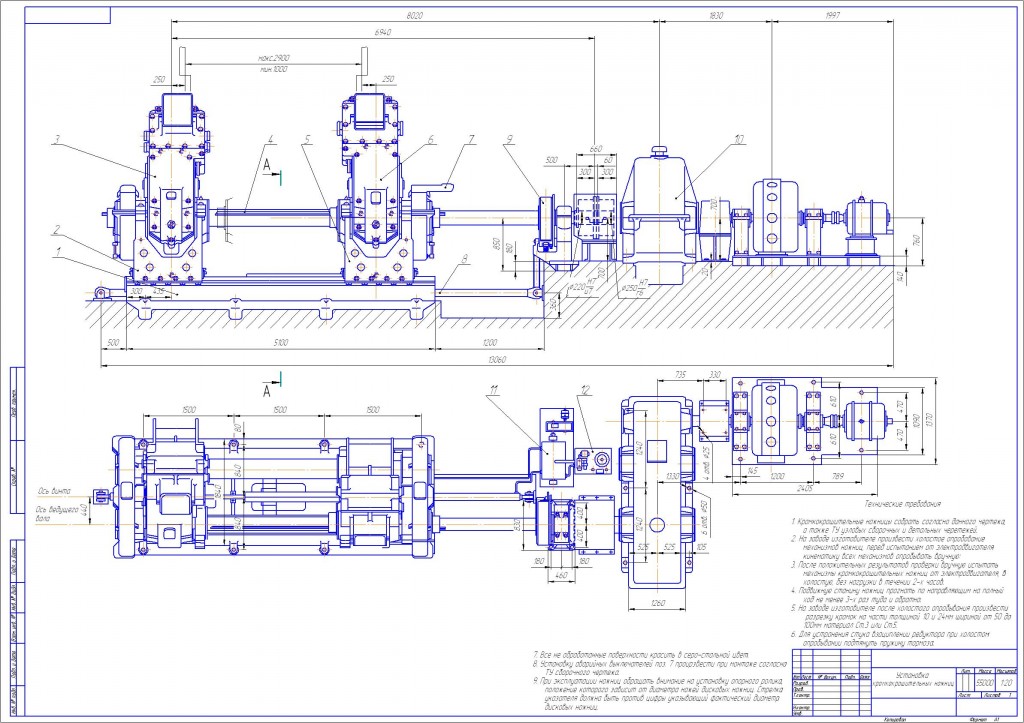Screen dimensions: 1024x723
Task: Pick the 735 dimension above the gearbox plan
Action: click(680, 374)
